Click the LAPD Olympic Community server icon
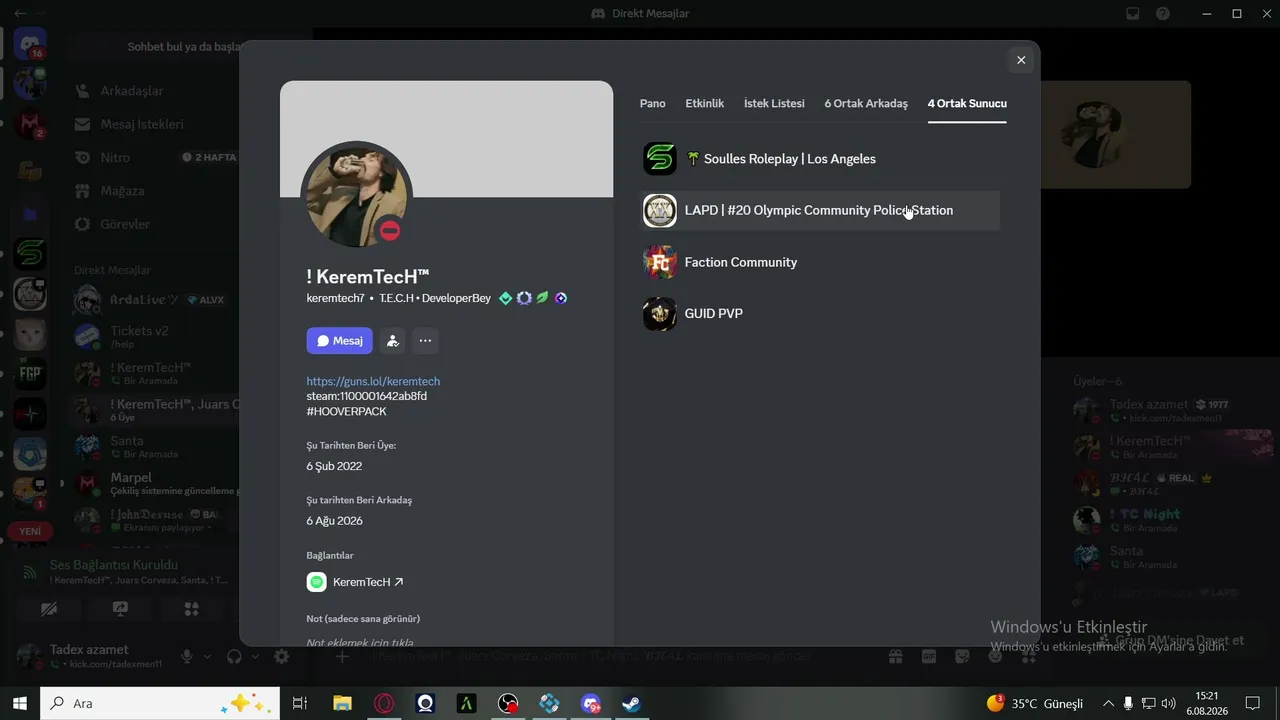Viewport: 1280px width, 720px height. tap(660, 210)
